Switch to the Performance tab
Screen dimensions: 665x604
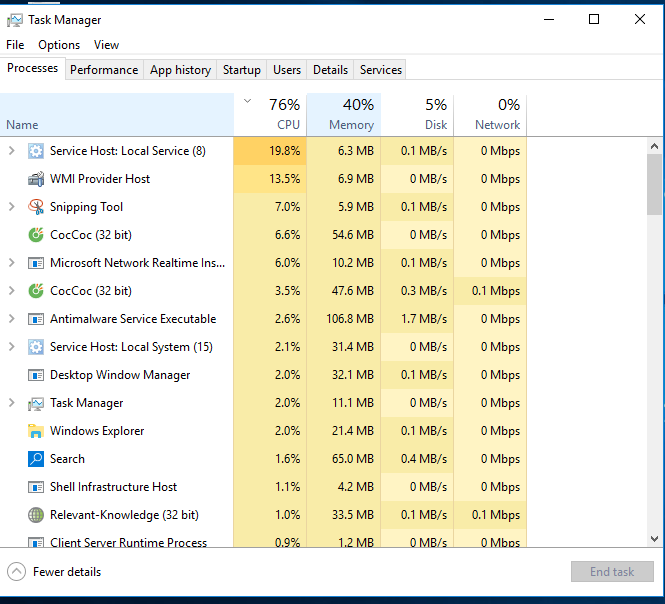click(104, 70)
